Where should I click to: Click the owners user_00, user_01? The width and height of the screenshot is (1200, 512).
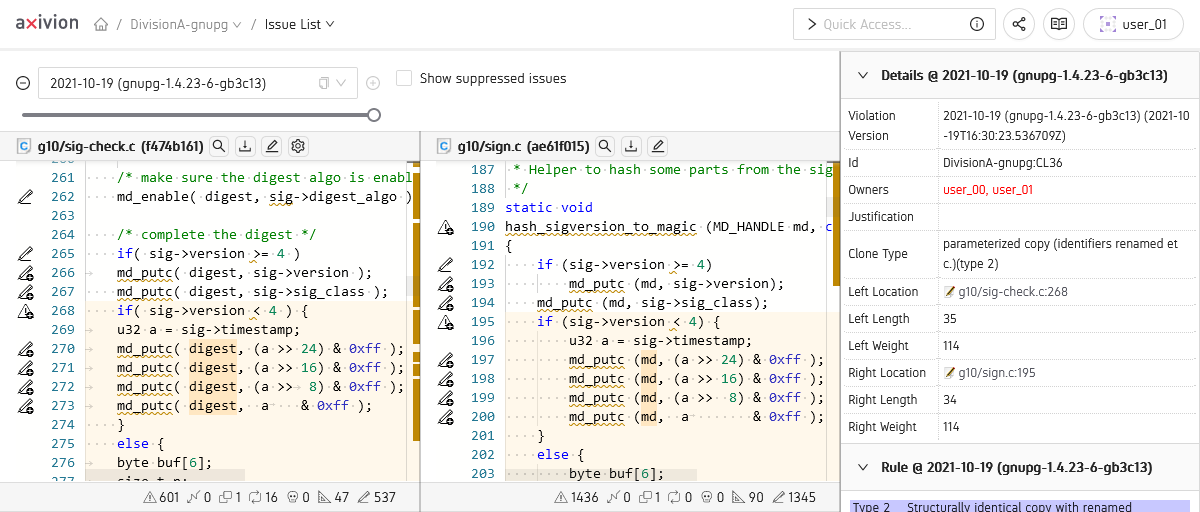tap(988, 190)
